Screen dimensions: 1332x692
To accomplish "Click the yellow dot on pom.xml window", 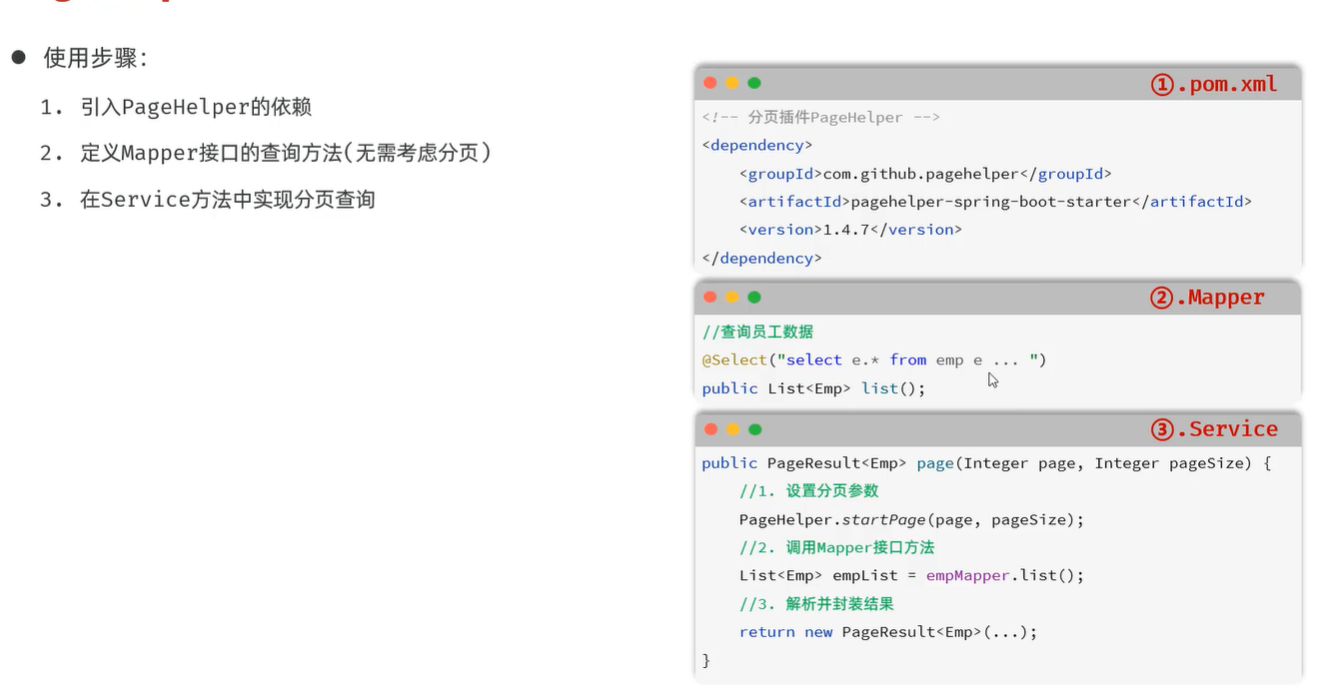I will point(732,83).
